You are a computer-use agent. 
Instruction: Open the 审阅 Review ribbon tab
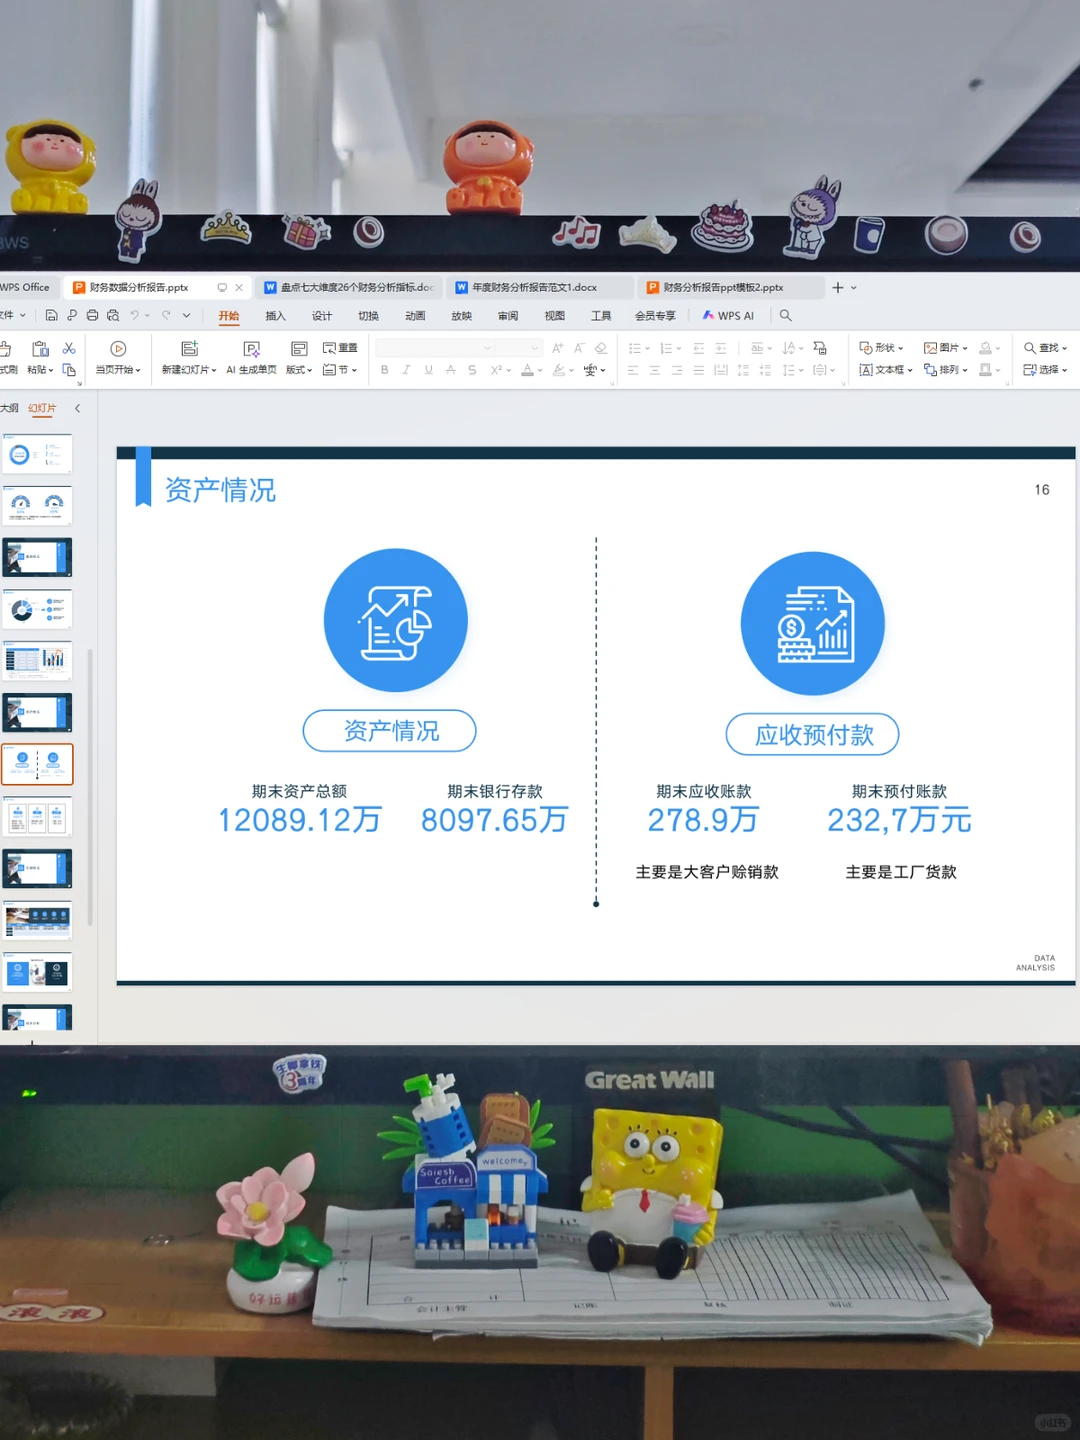tap(508, 316)
